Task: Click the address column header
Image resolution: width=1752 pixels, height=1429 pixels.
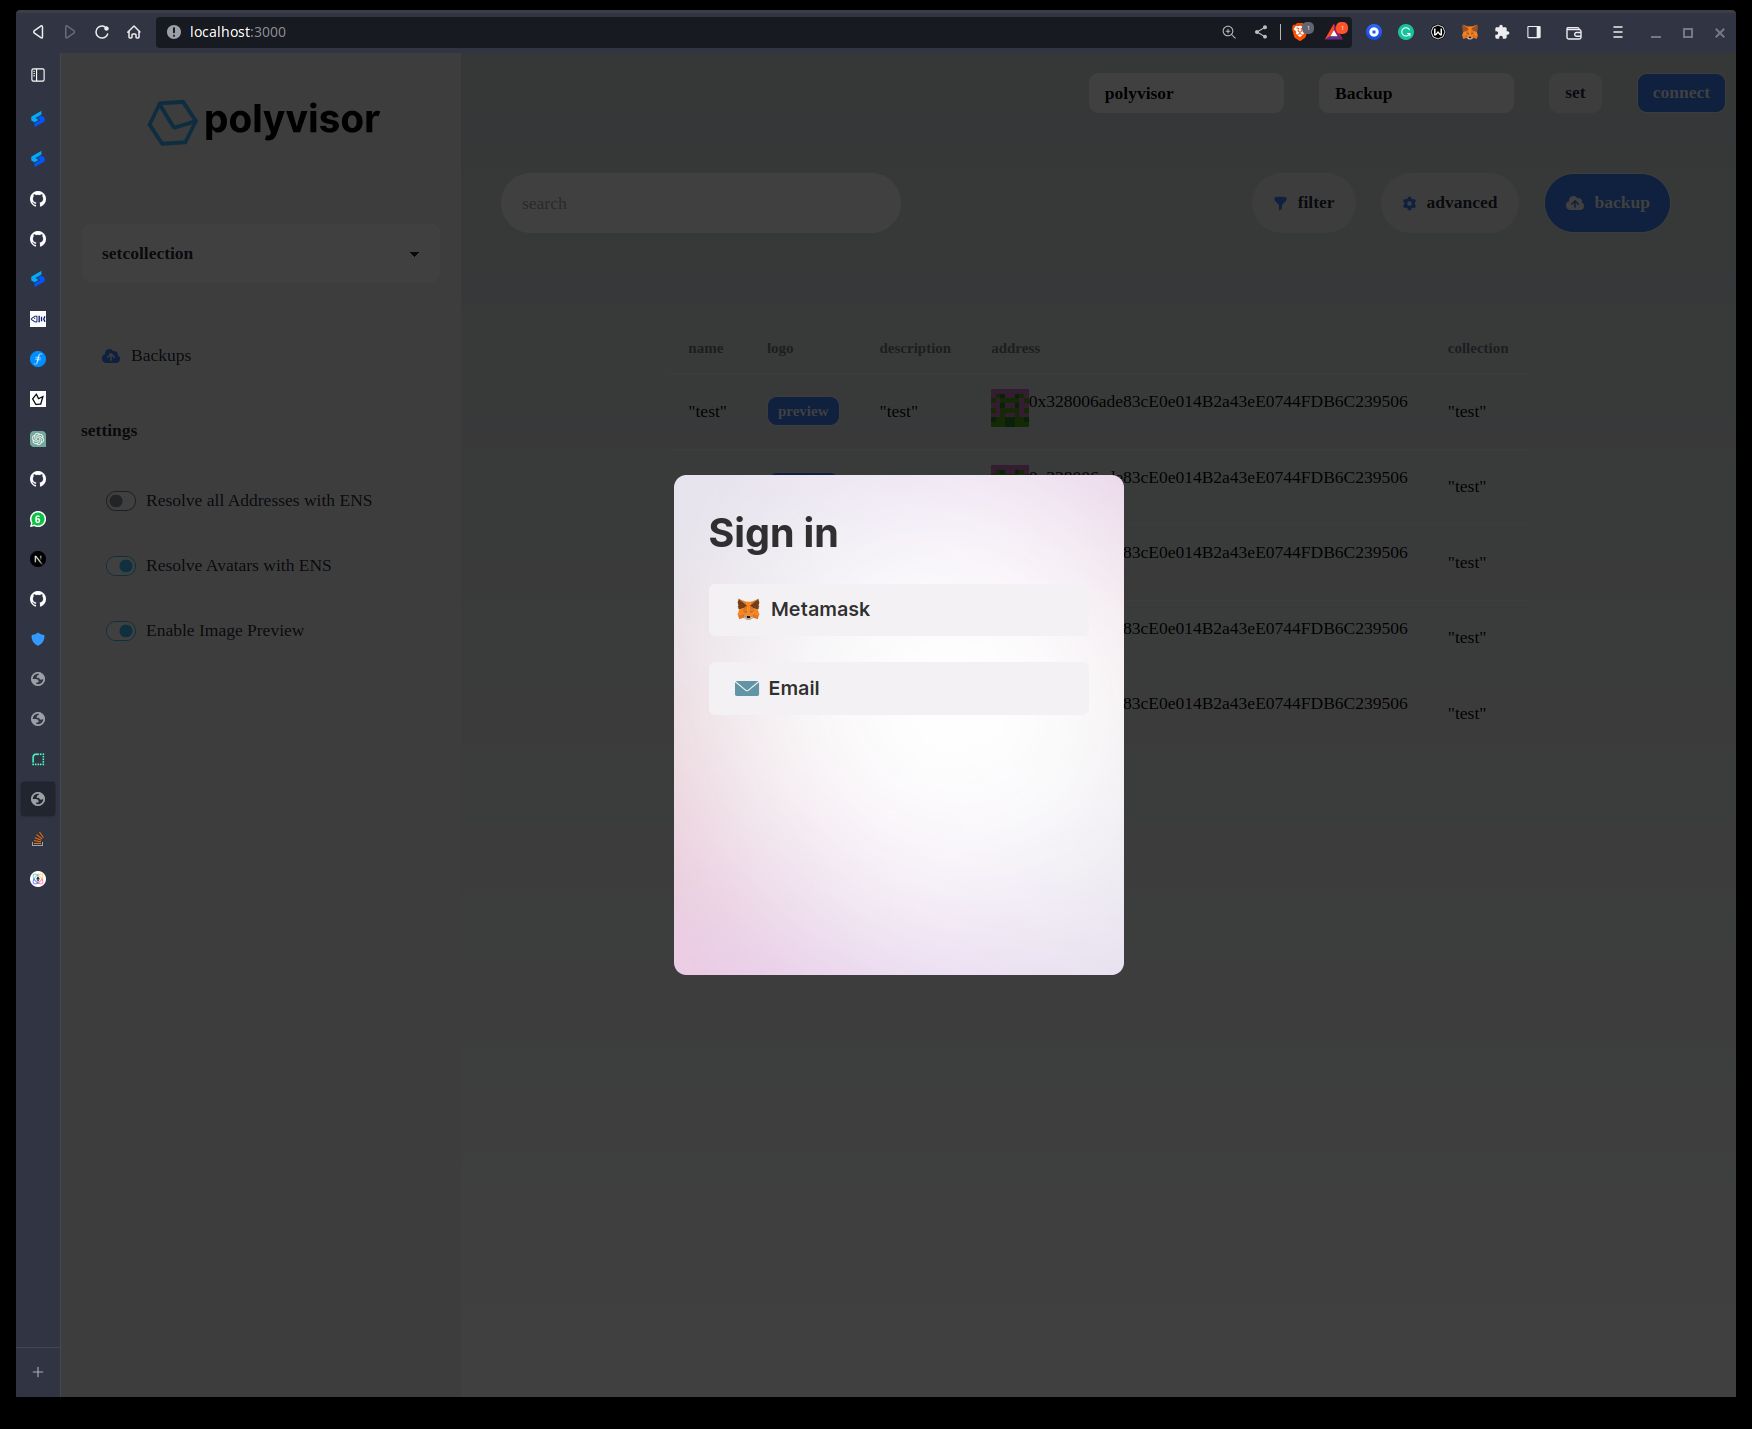Action: pyautogui.click(x=1015, y=348)
